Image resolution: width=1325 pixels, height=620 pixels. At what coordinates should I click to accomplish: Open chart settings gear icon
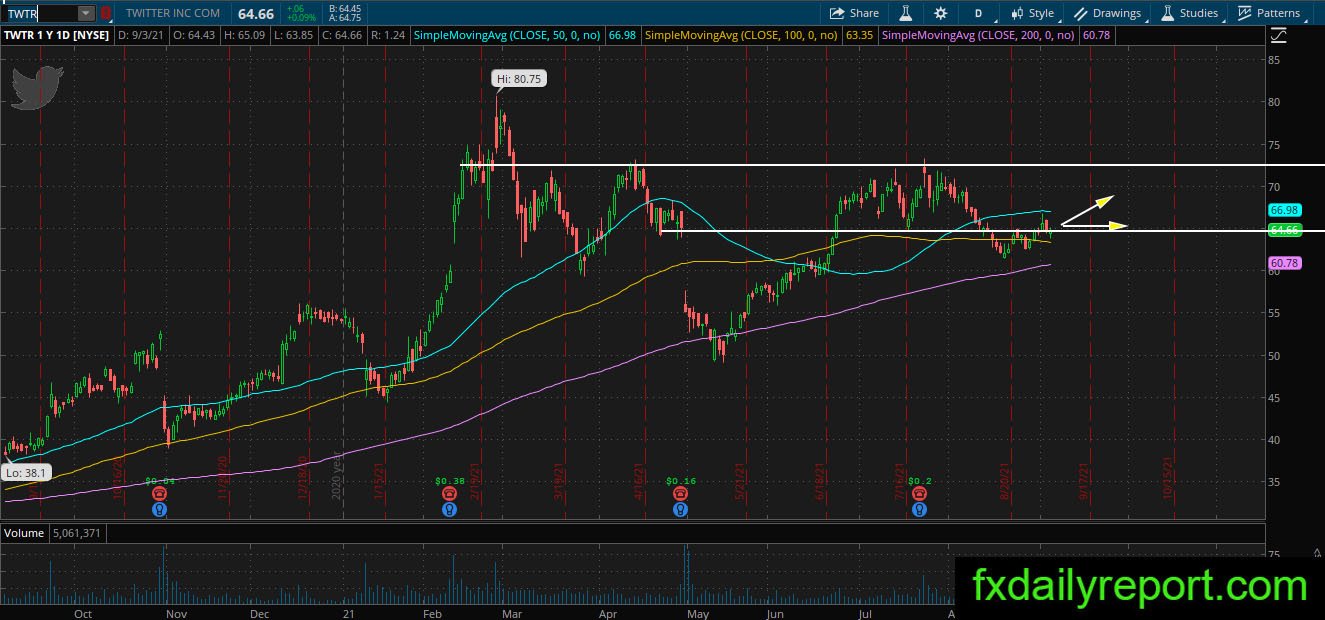pyautogui.click(x=940, y=13)
